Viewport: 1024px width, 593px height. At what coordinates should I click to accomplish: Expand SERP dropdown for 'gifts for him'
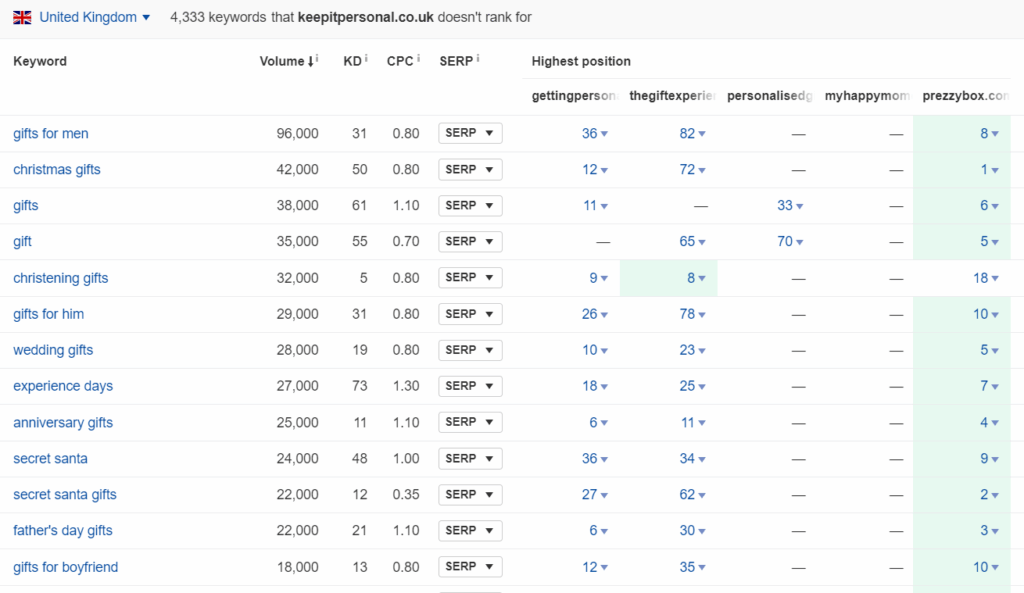(470, 314)
